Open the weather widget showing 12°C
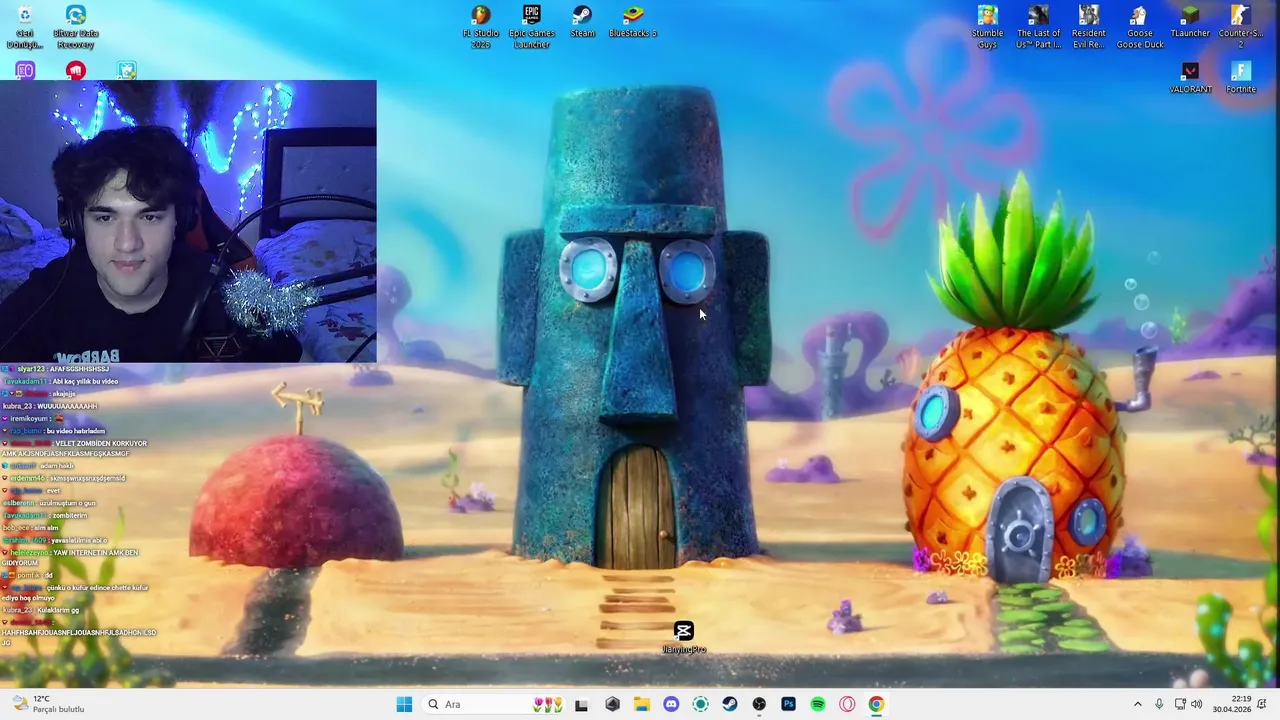The height and width of the screenshot is (720, 1280). [x=47, y=704]
